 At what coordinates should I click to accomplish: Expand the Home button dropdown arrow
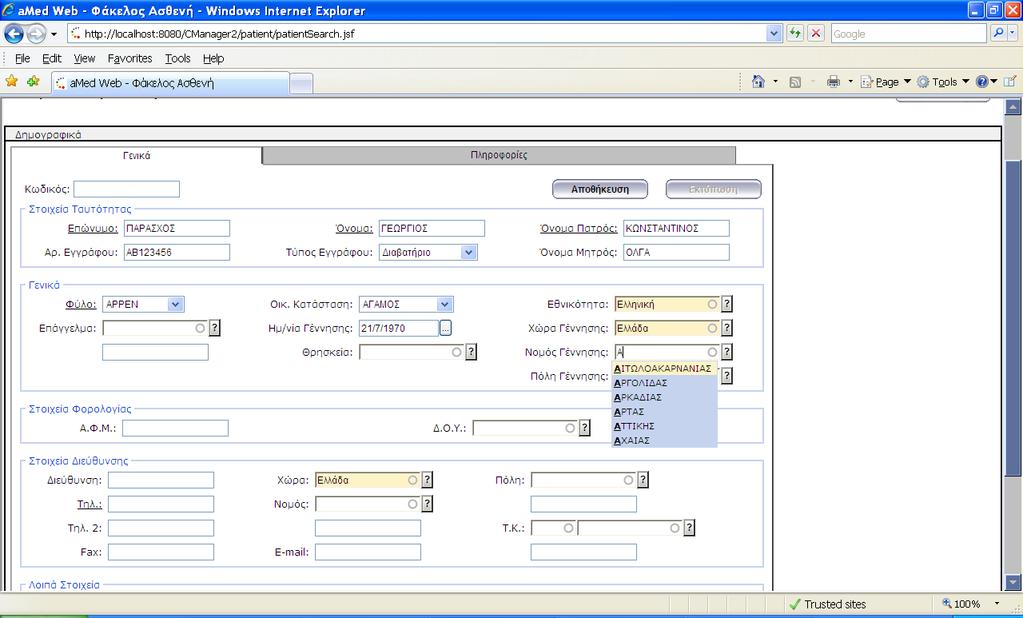[775, 82]
